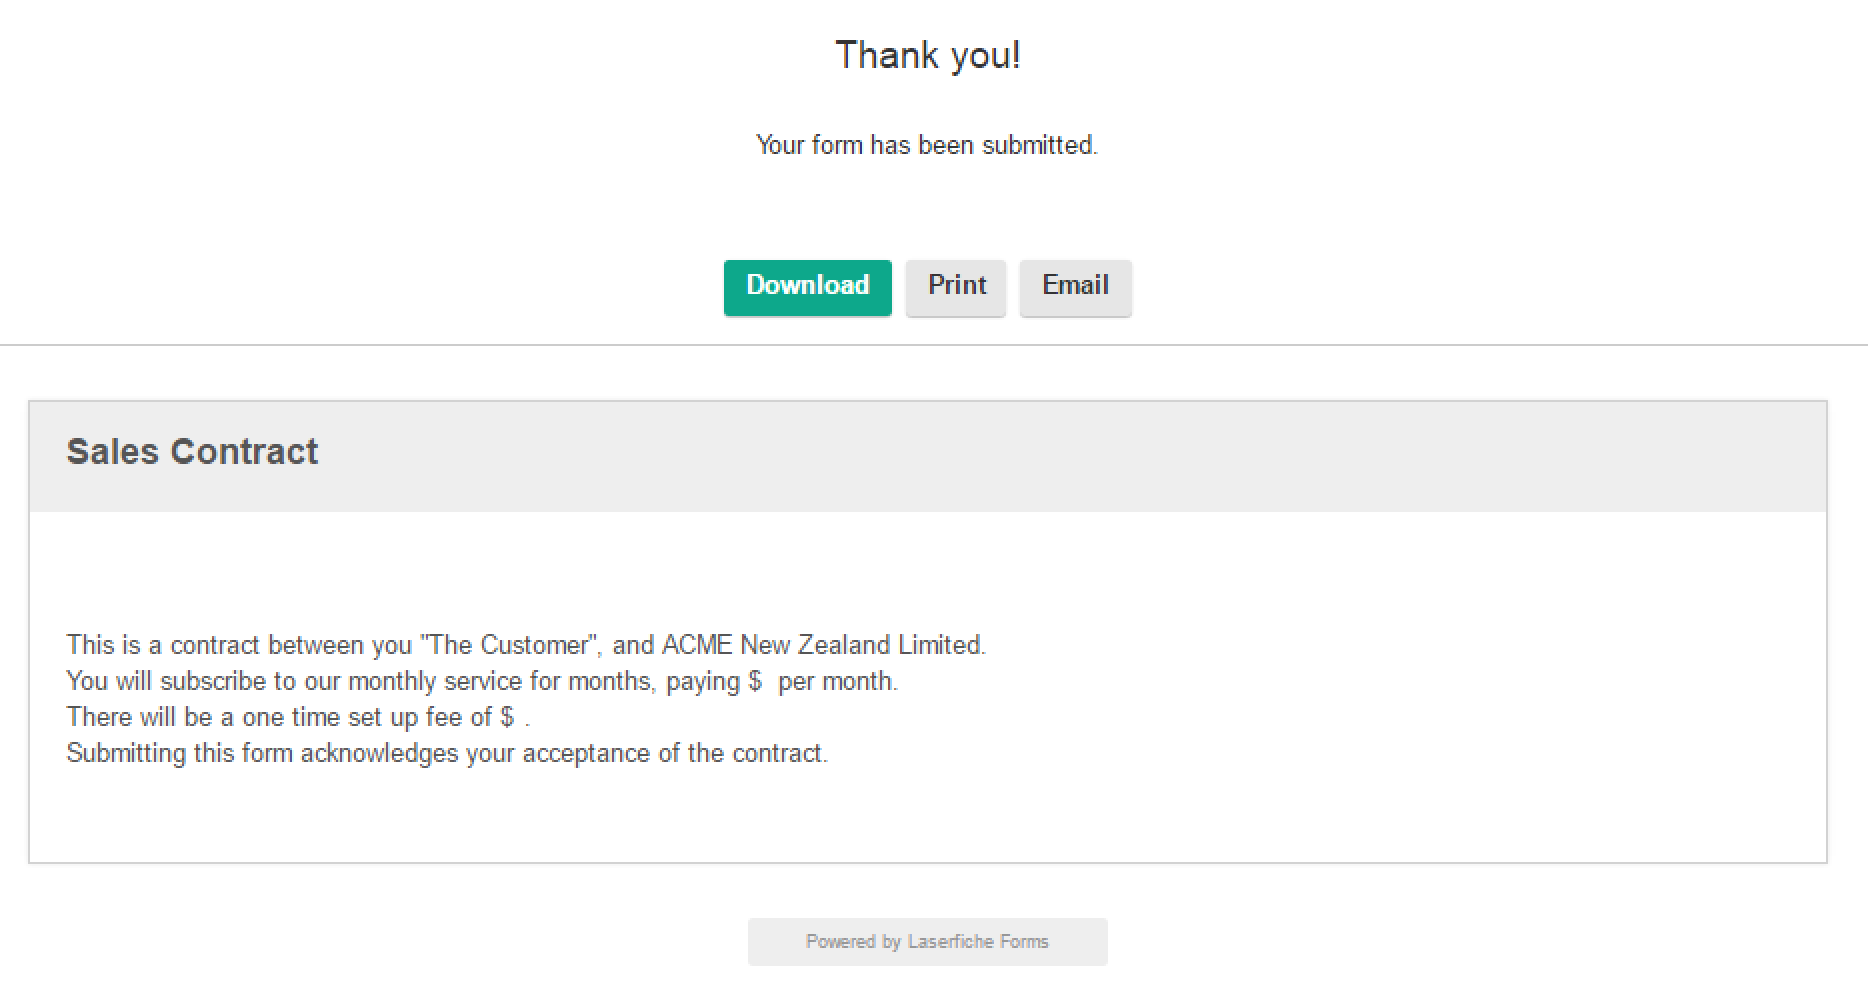
Task: Click the Sales Contract title
Action: pos(192,452)
